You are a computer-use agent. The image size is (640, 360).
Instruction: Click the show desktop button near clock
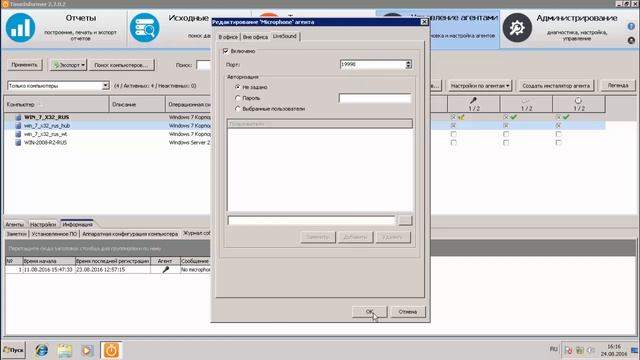tap(635, 350)
